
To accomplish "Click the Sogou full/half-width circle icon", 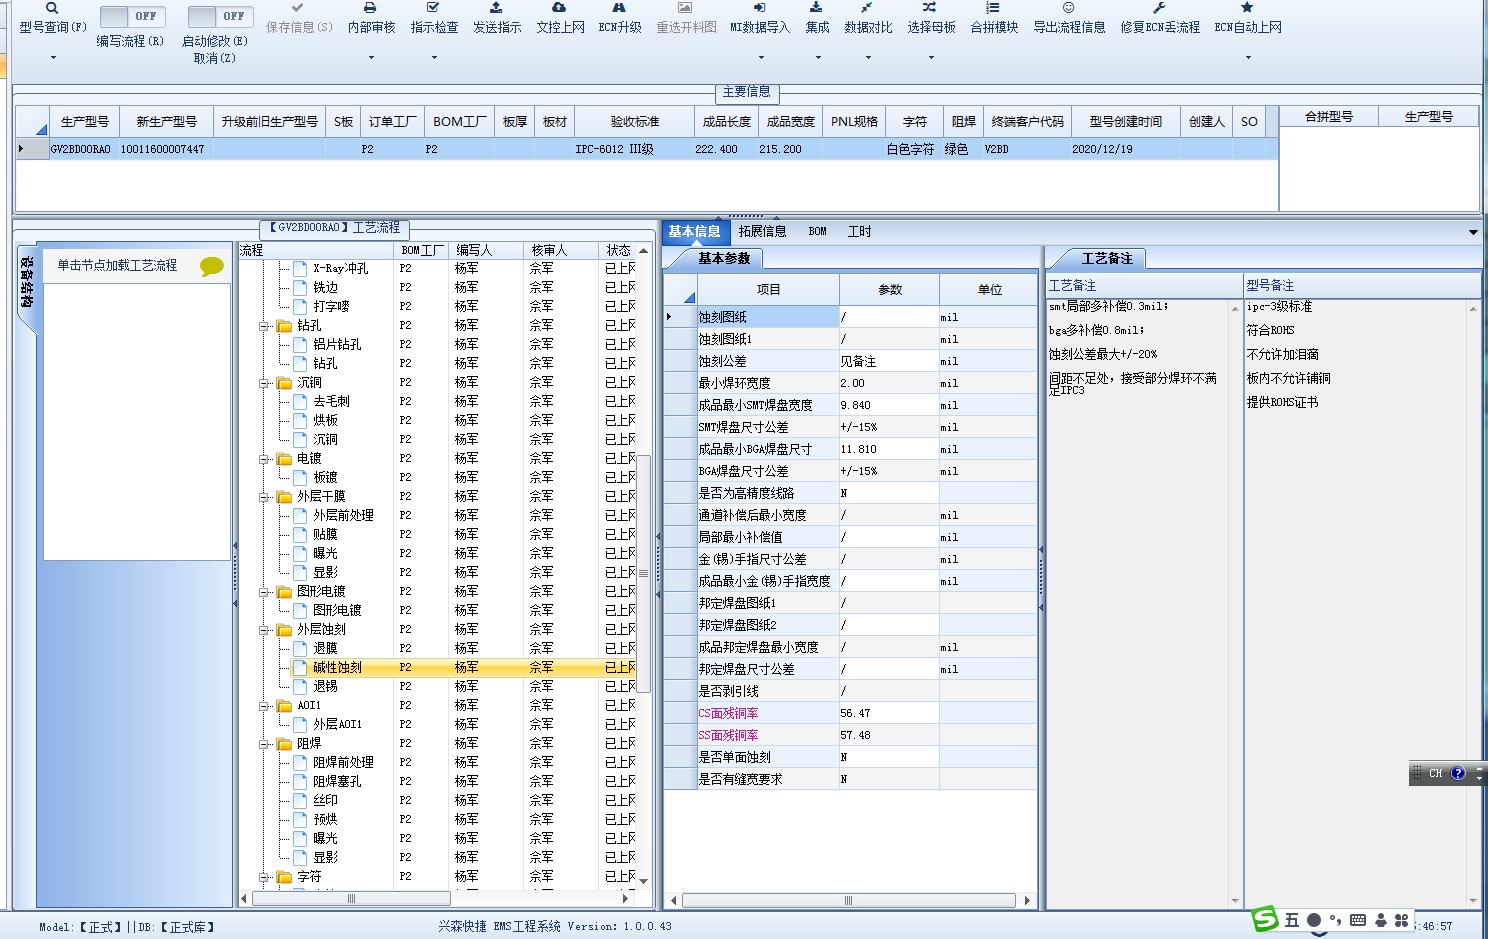I will click(1314, 920).
